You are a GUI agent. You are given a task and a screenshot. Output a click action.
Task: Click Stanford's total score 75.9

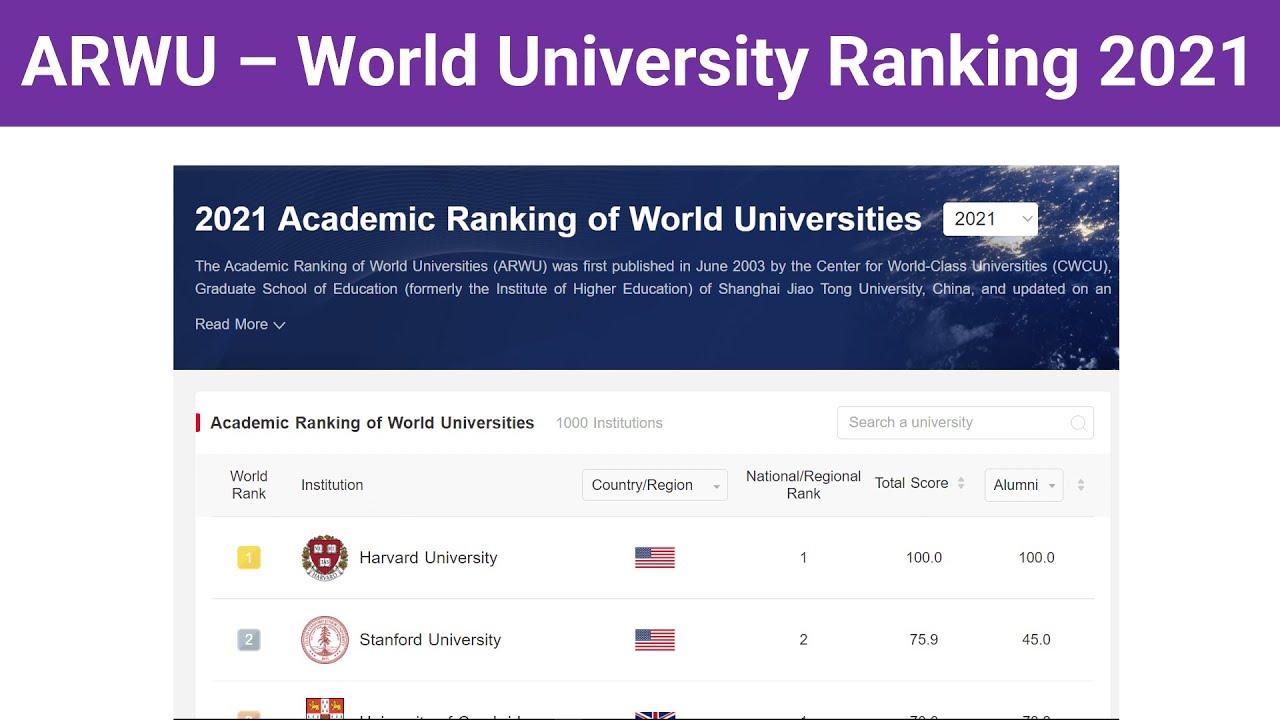924,640
